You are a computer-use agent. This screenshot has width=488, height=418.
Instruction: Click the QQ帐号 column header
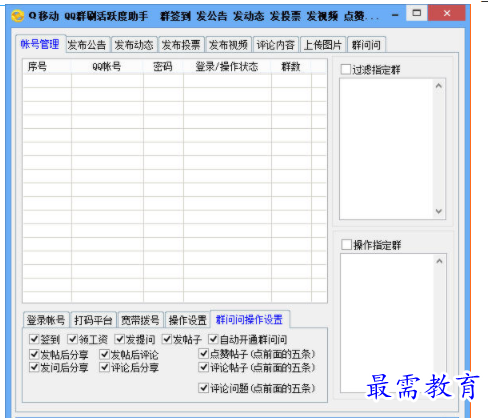click(107, 67)
